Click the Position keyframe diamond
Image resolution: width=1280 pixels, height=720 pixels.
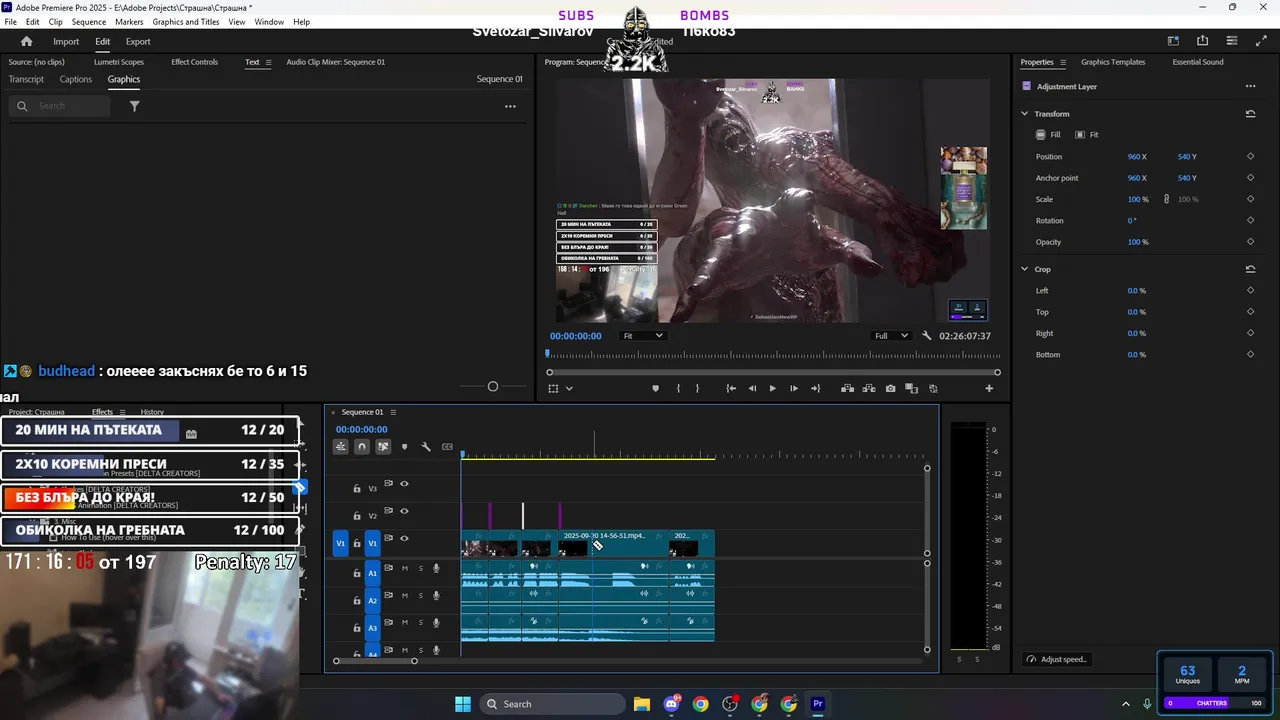[x=1250, y=157]
